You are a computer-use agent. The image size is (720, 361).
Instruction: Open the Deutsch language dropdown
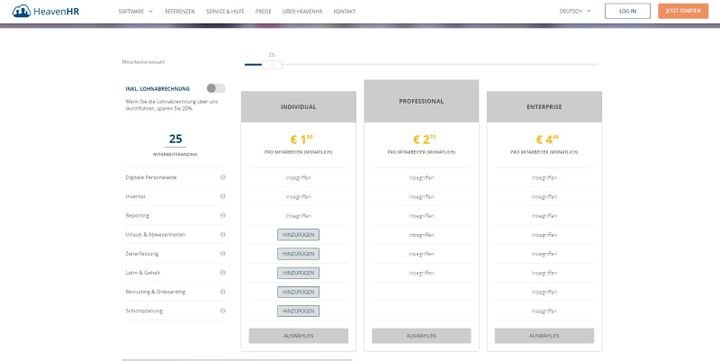click(575, 11)
